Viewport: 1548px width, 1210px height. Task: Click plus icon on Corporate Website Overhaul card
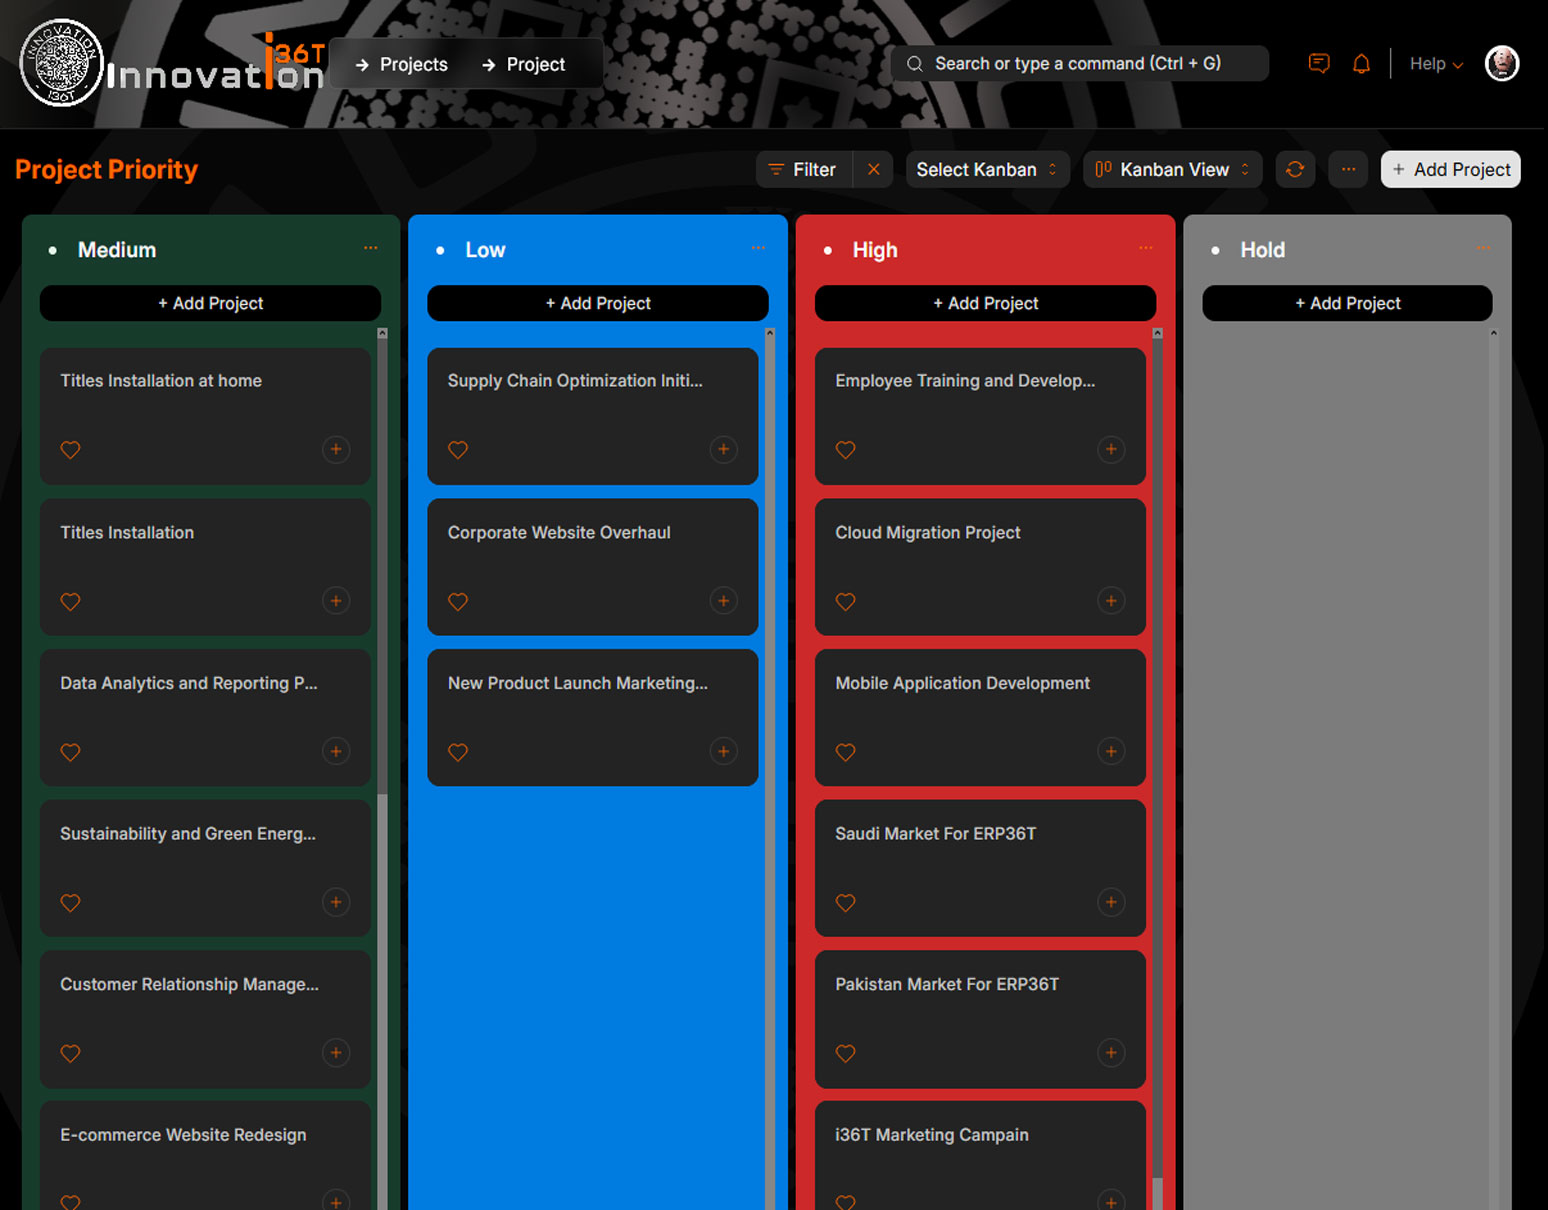(x=723, y=601)
